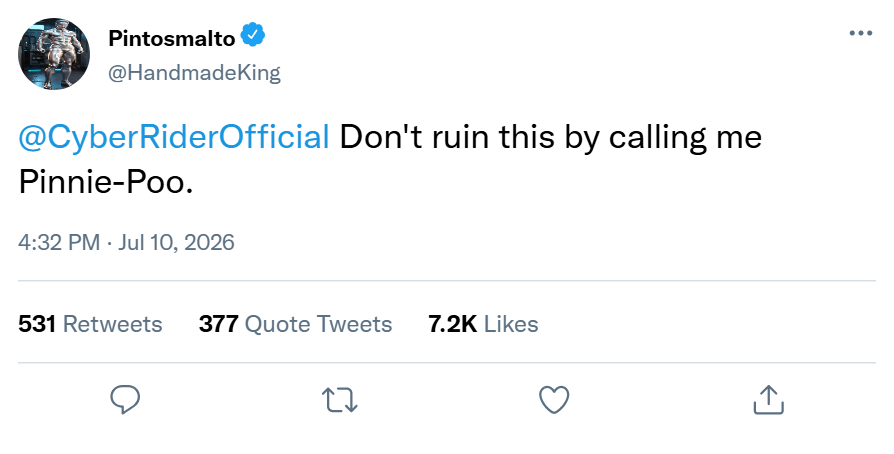The width and height of the screenshot is (894, 454).
Task: Retweet using the arrows icon
Action: [340, 400]
